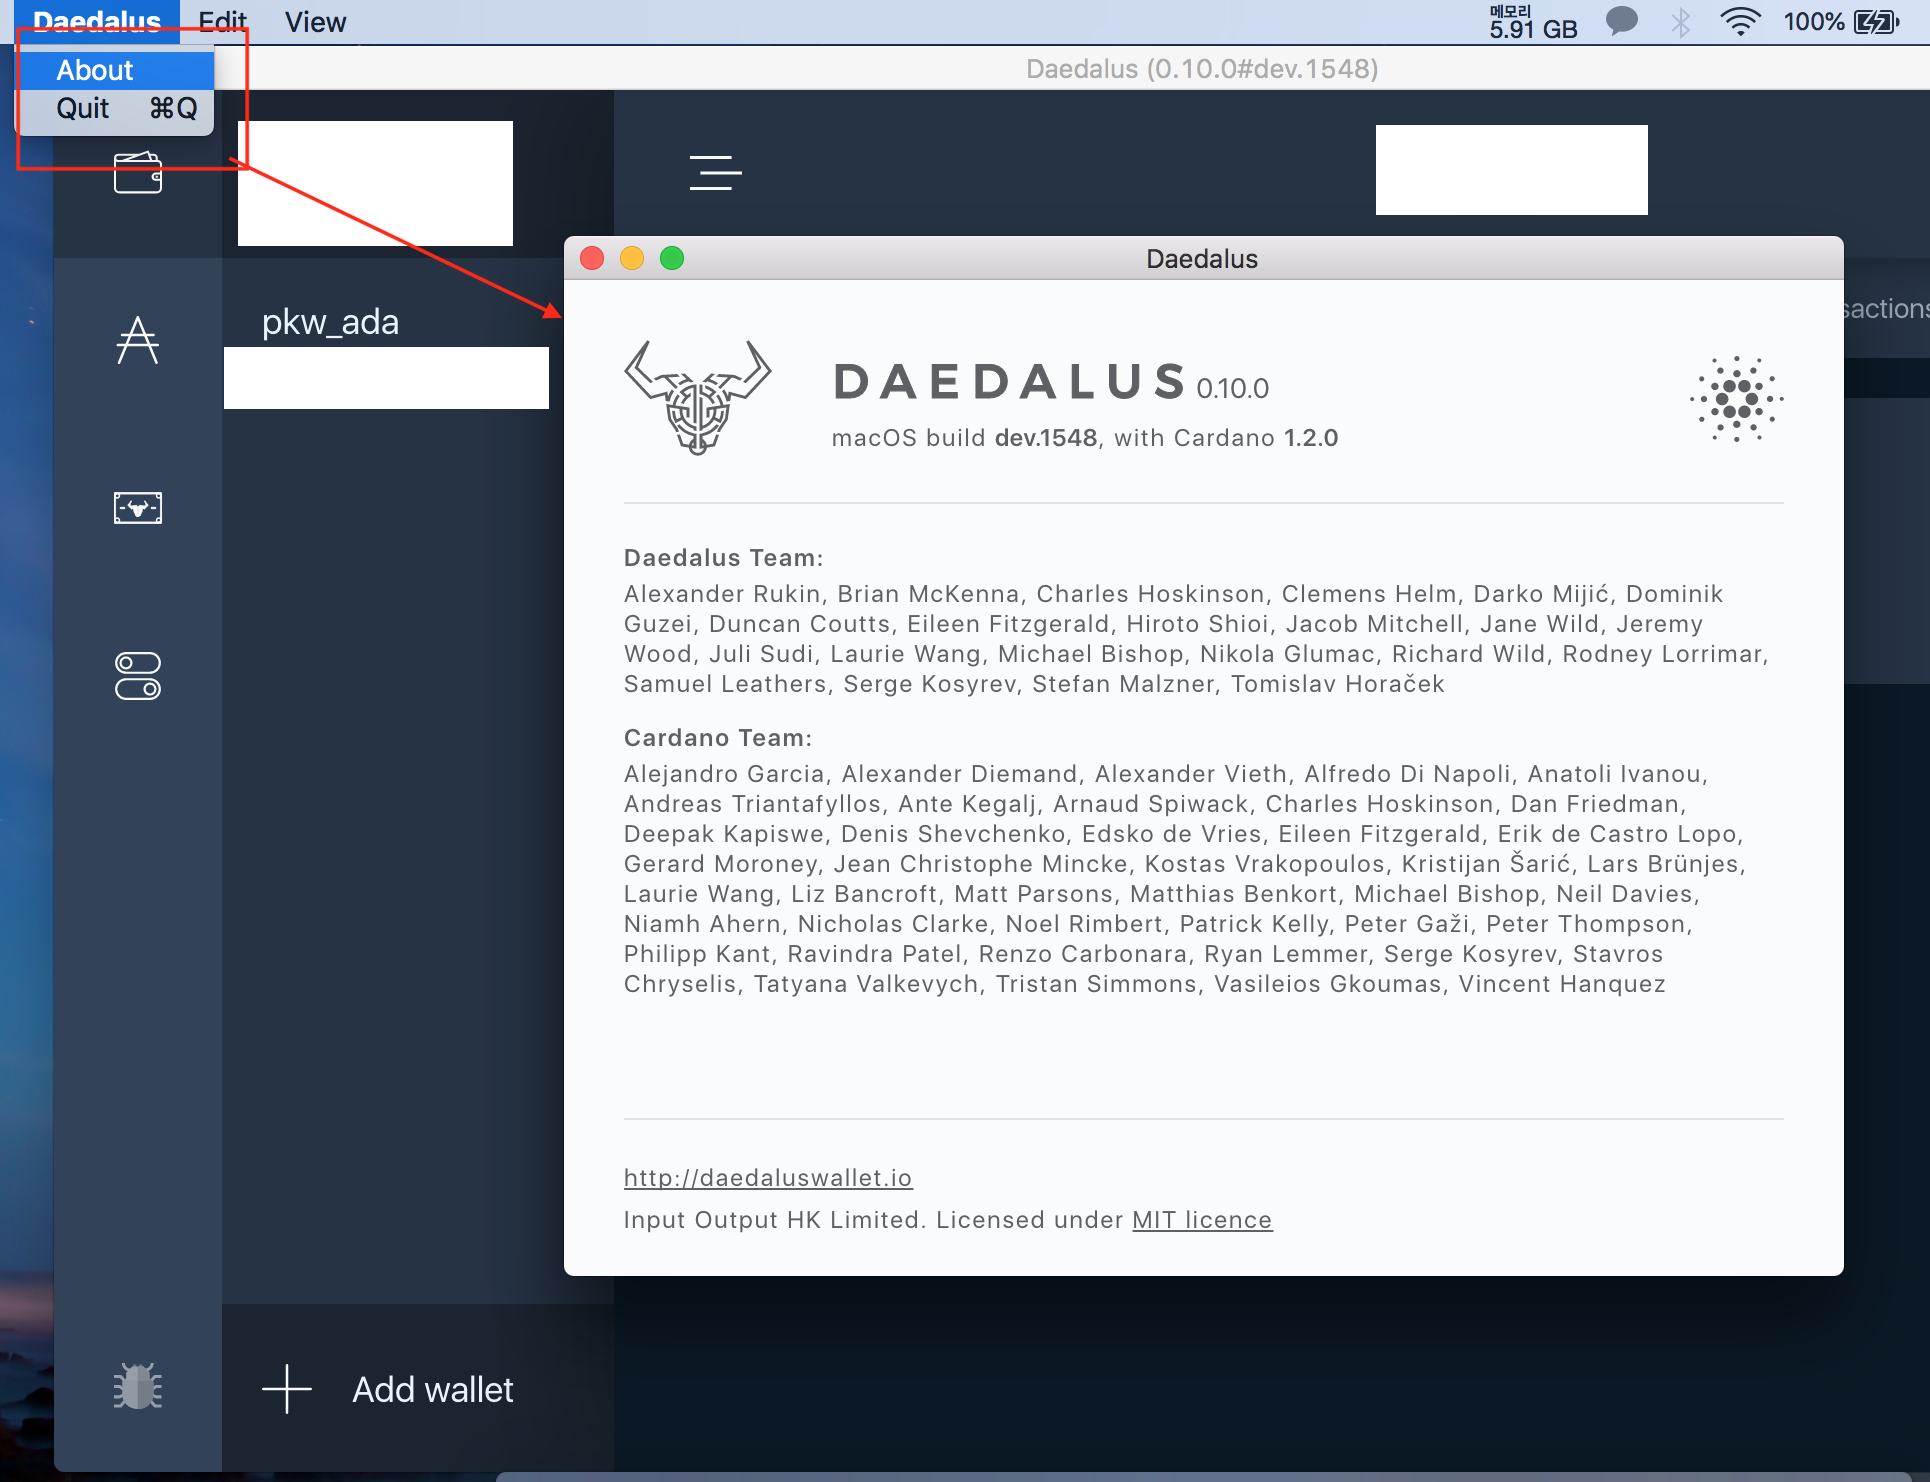Open the View menu
The image size is (1930, 1482).
point(315,22)
